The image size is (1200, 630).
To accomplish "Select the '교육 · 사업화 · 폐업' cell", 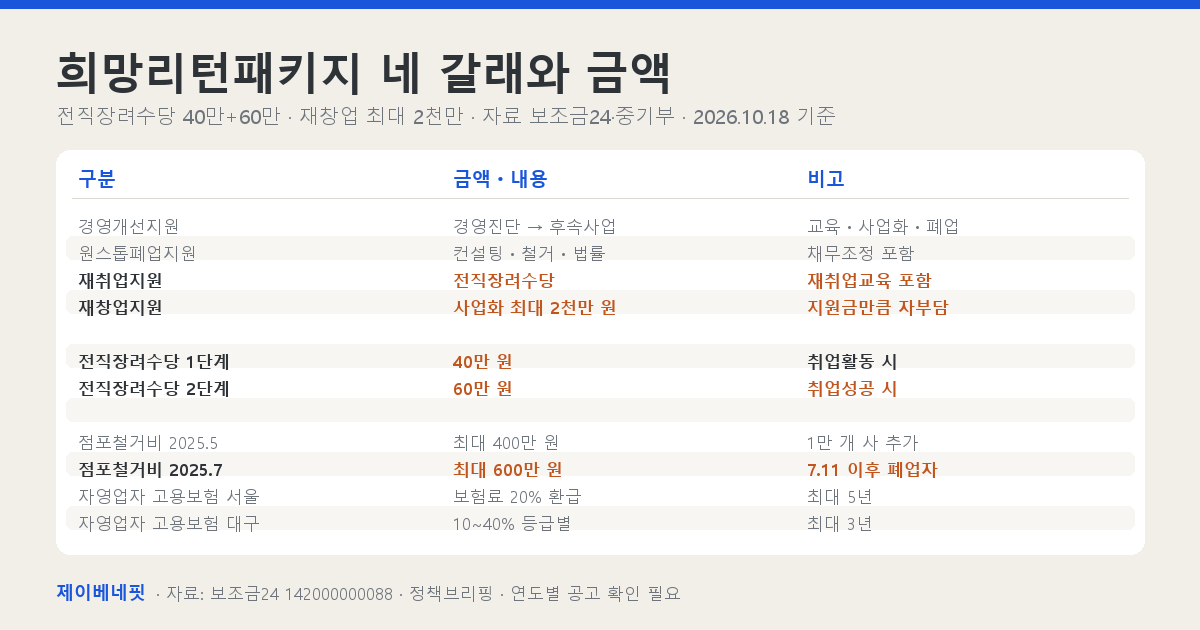I will (883, 226).
